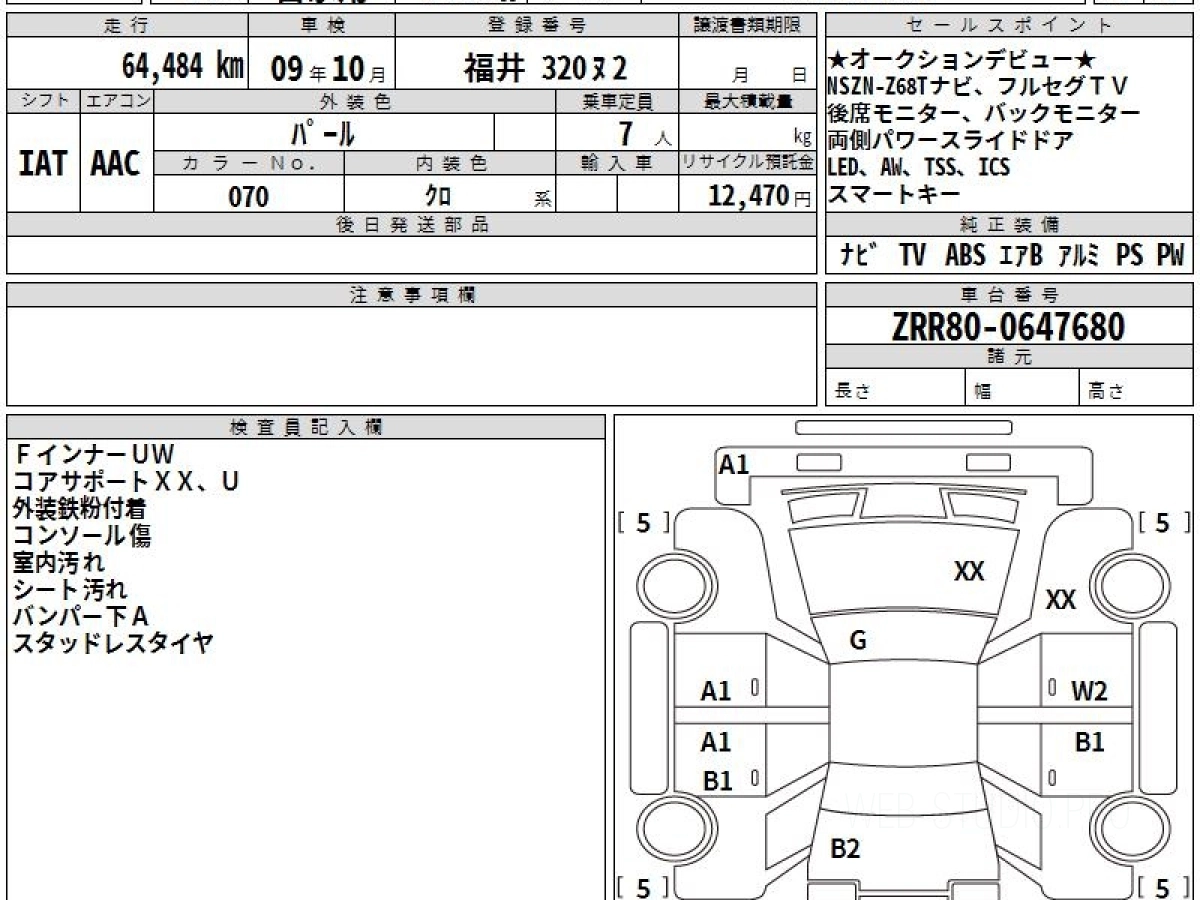Select exterior color パール
The height and width of the screenshot is (900, 1200).
coord(323,133)
